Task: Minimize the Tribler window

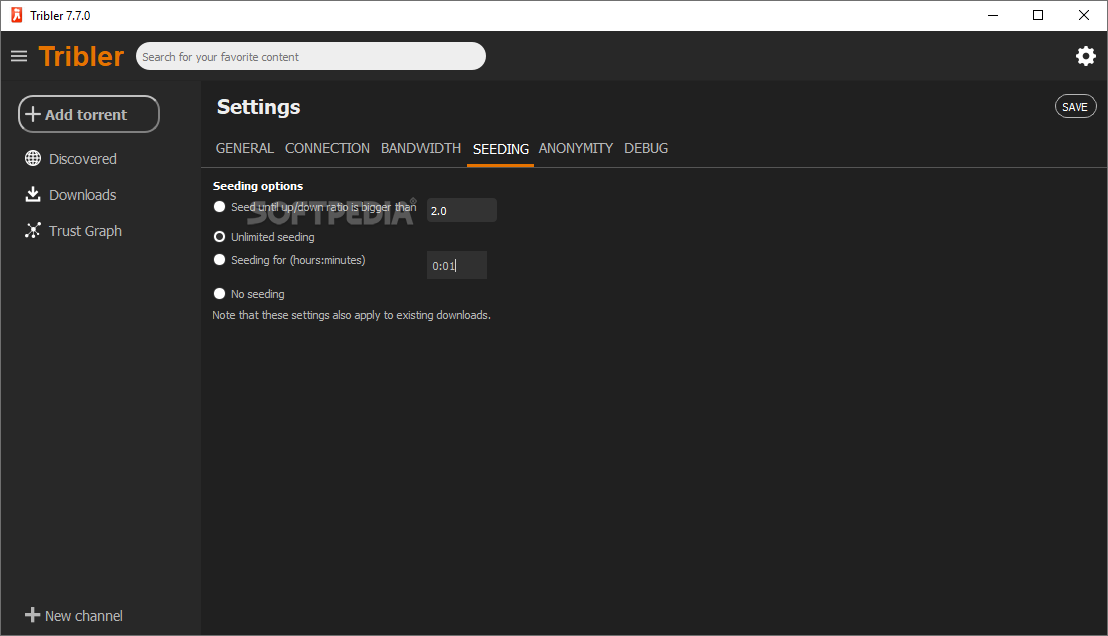Action: click(993, 15)
